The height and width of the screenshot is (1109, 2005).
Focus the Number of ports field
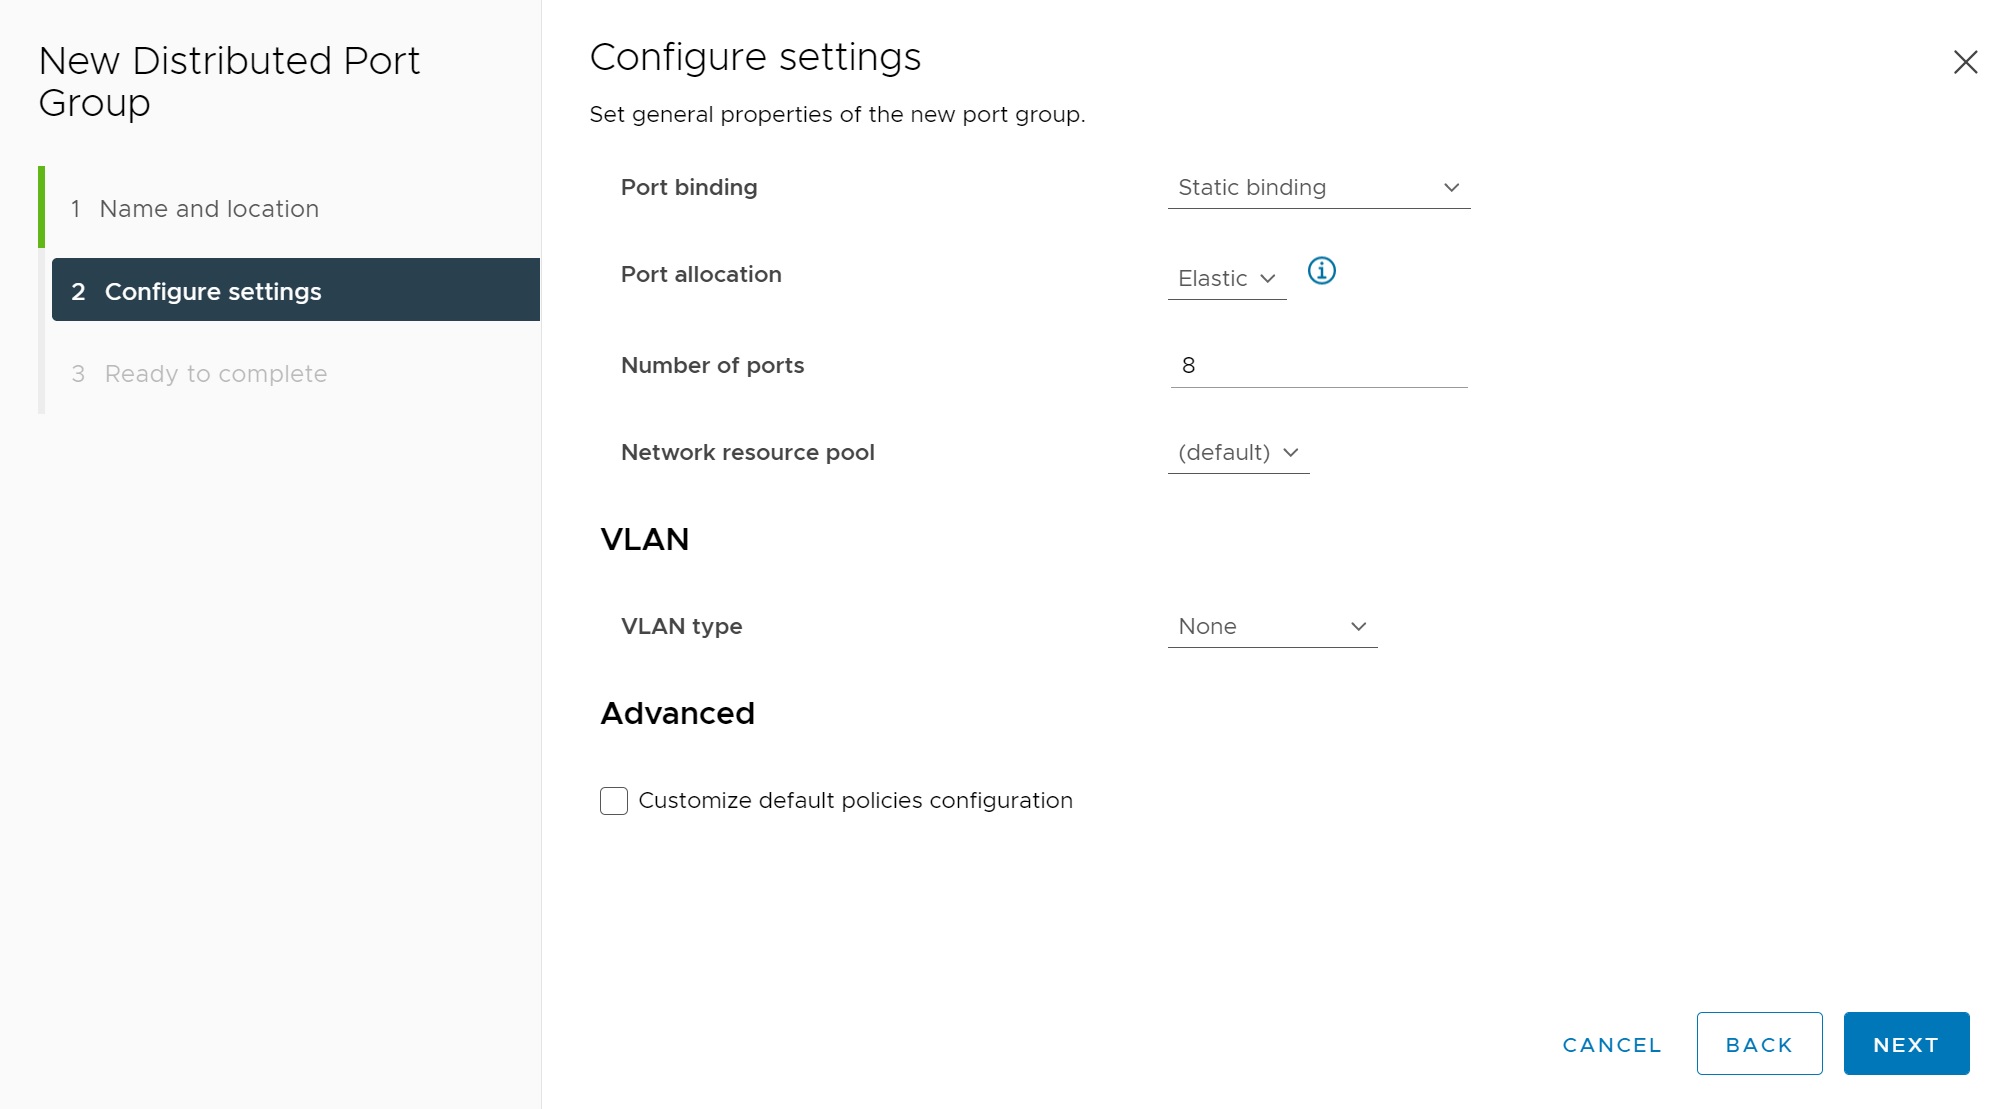pyautogui.click(x=1318, y=366)
